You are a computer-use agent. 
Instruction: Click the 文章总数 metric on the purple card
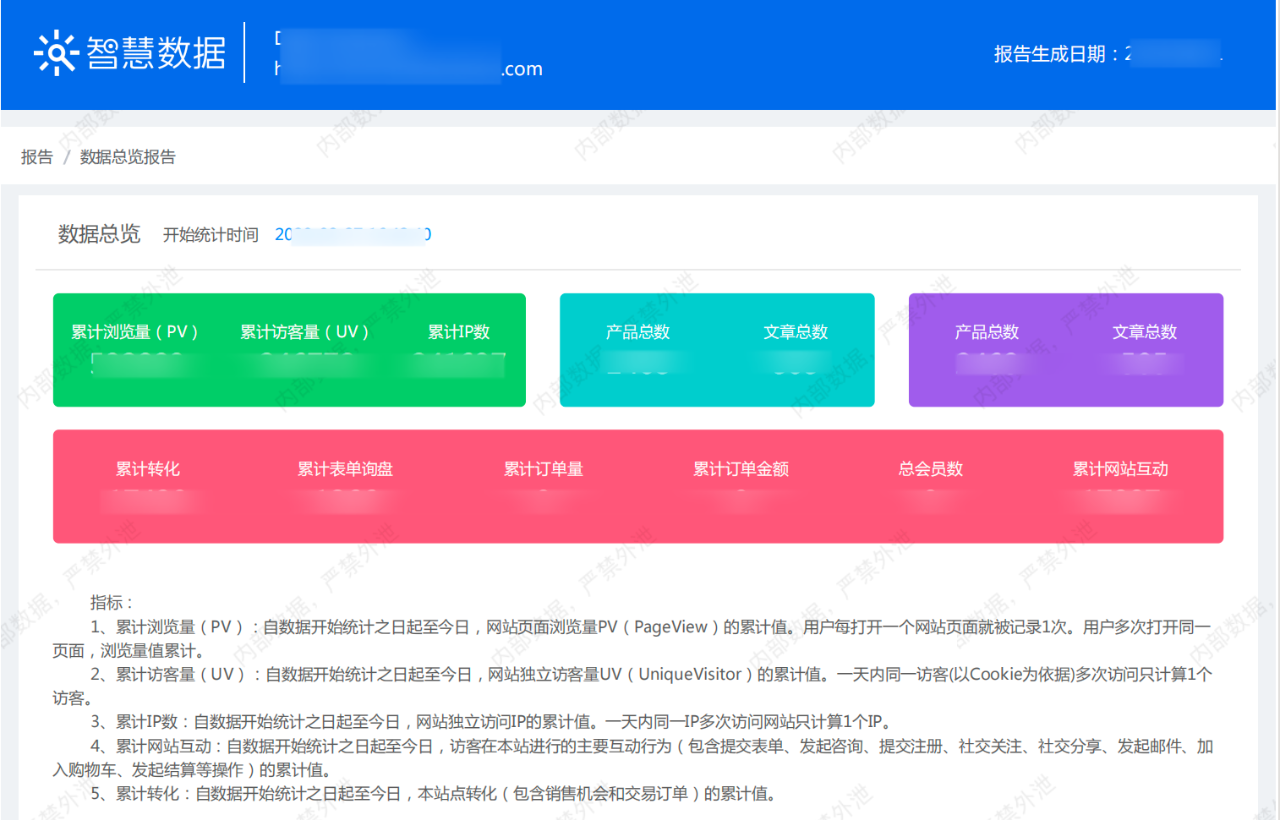click(1144, 332)
